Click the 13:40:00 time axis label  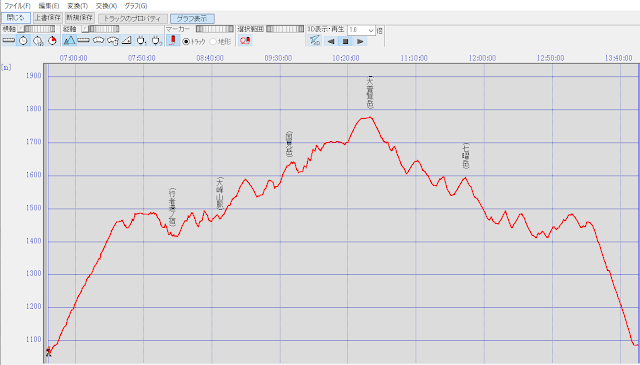tap(618, 58)
